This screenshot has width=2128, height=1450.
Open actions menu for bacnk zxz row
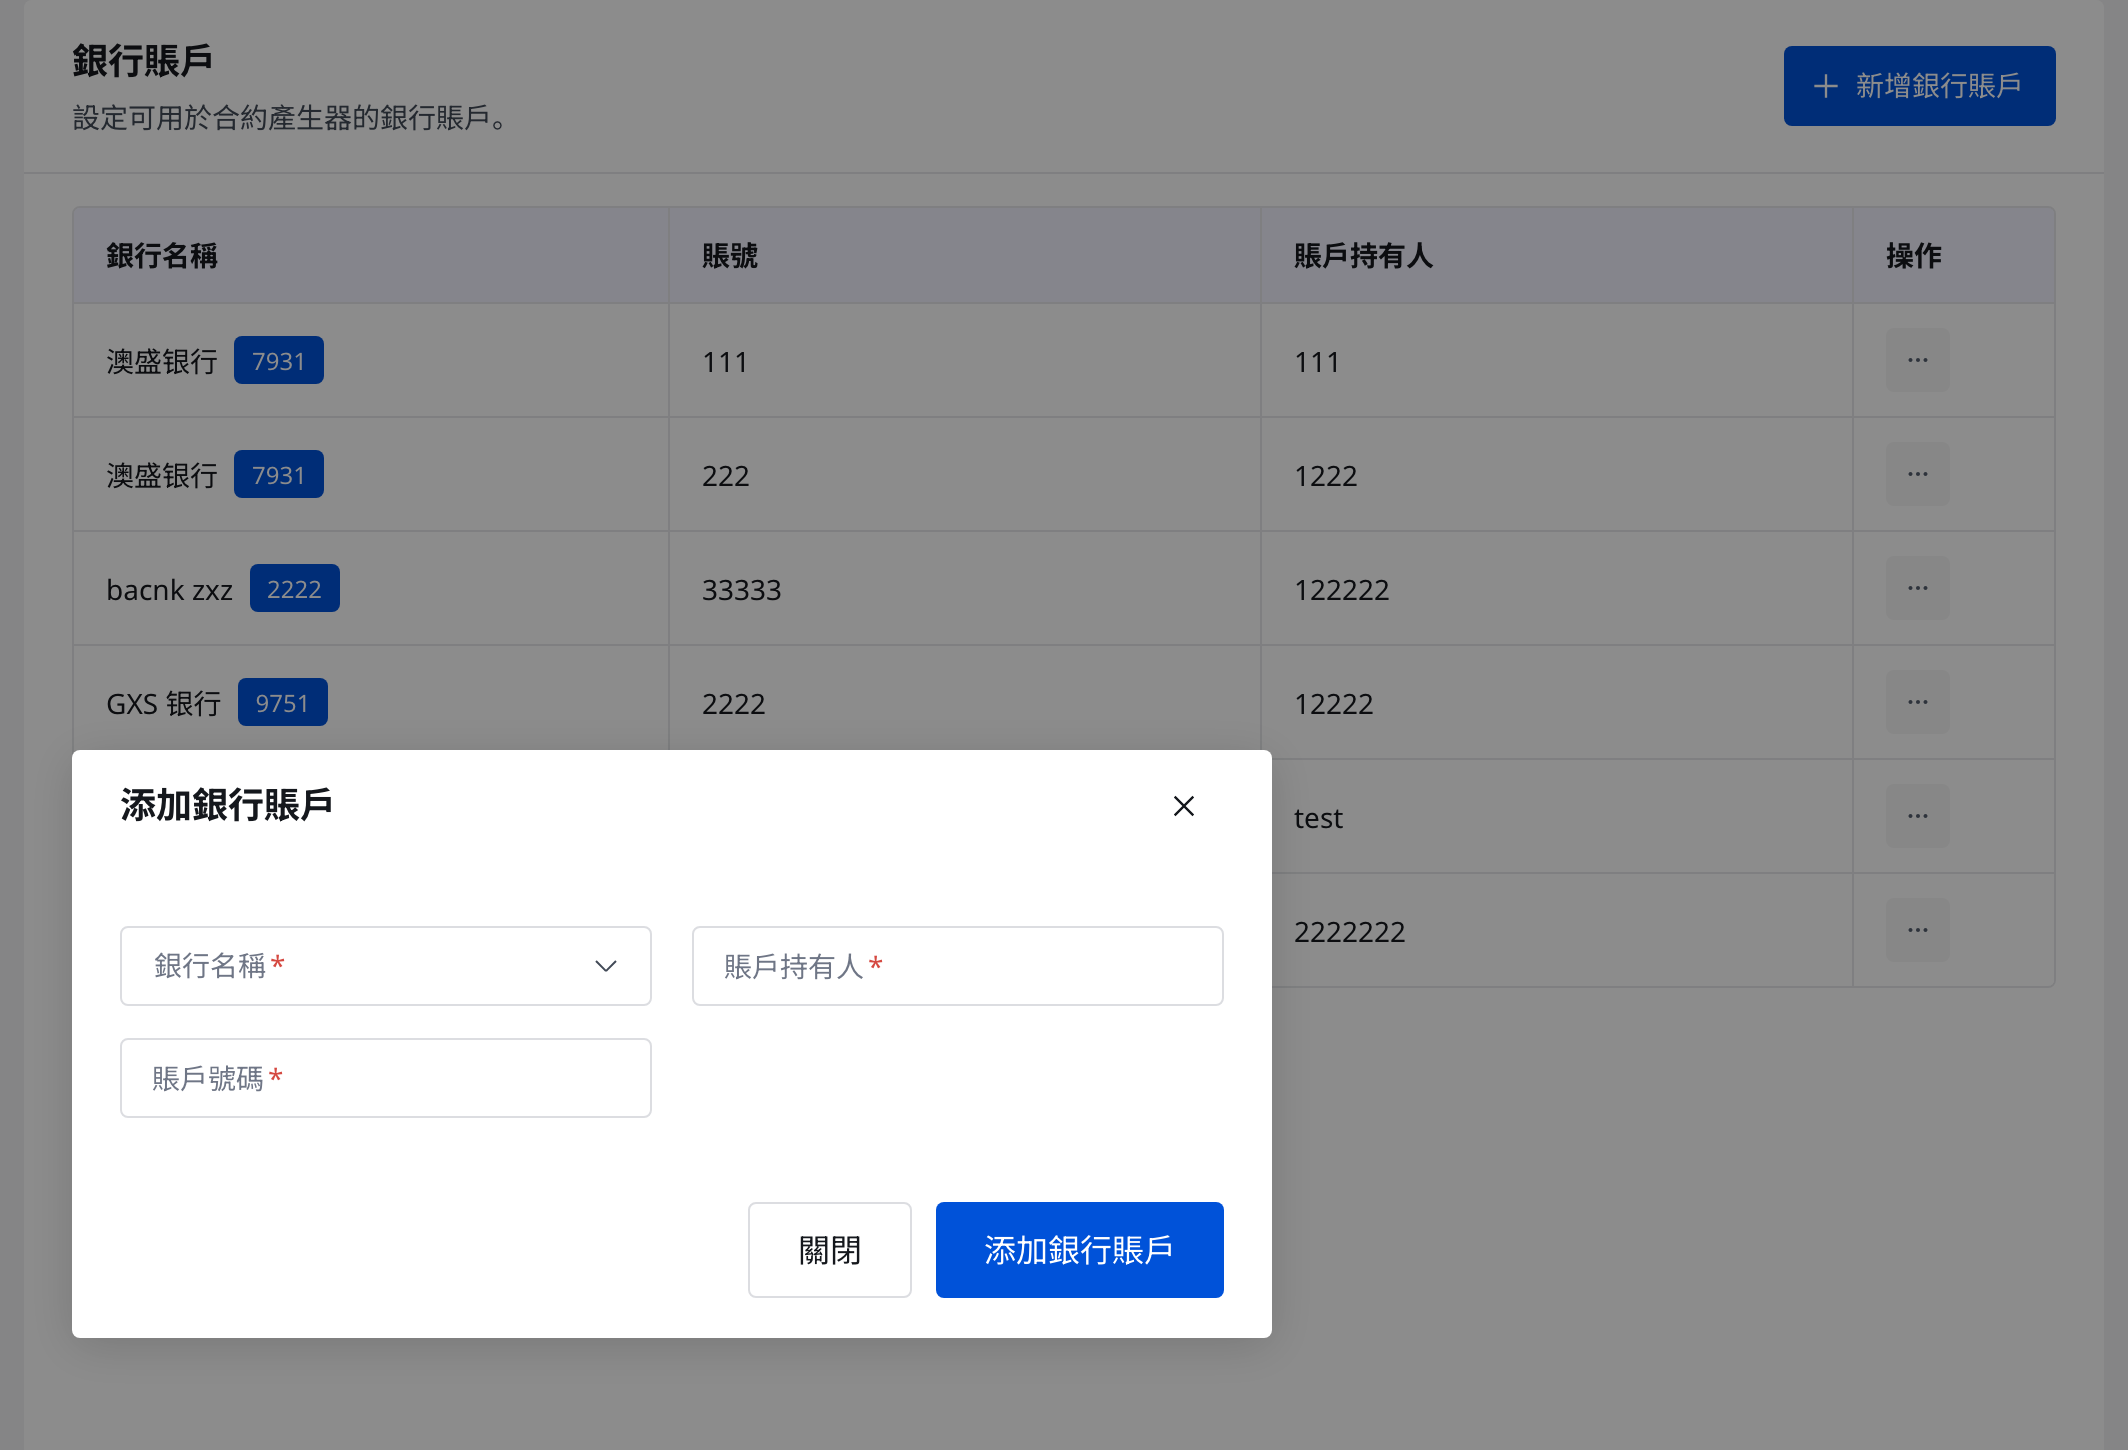pyautogui.click(x=1917, y=588)
